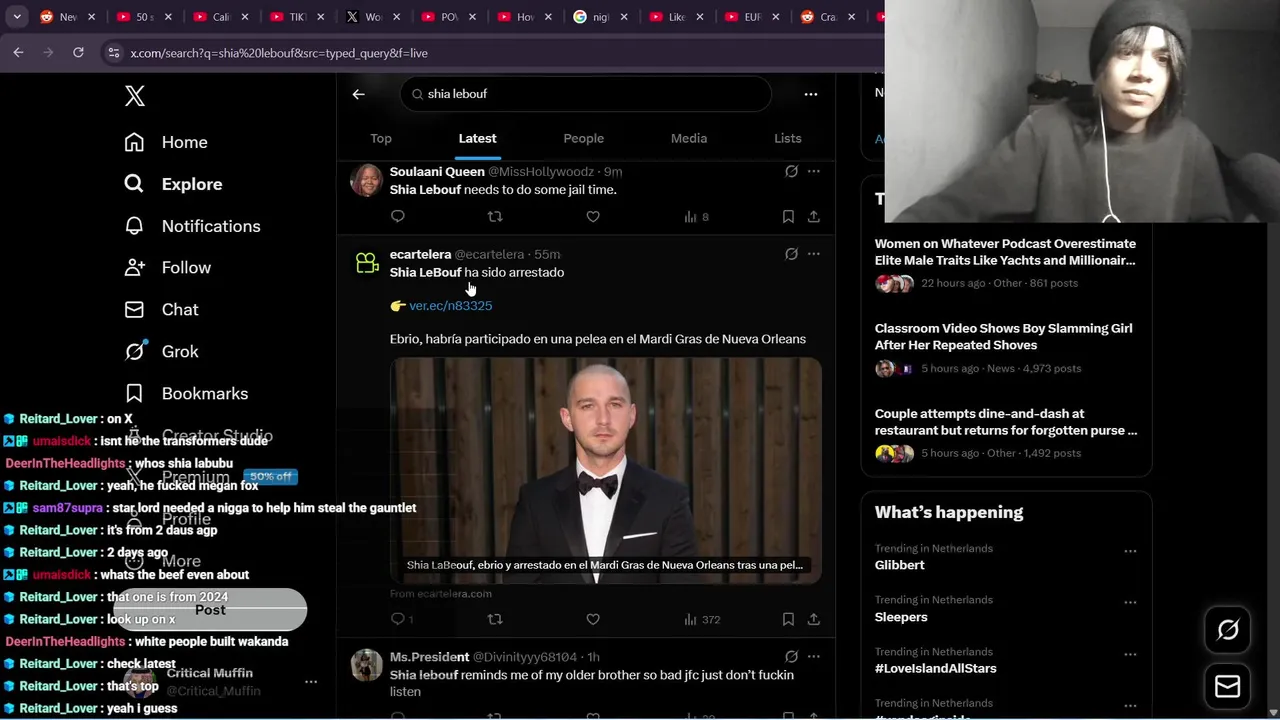Open Critical Muffin account menu dots
1280x720 pixels.
click(311, 682)
